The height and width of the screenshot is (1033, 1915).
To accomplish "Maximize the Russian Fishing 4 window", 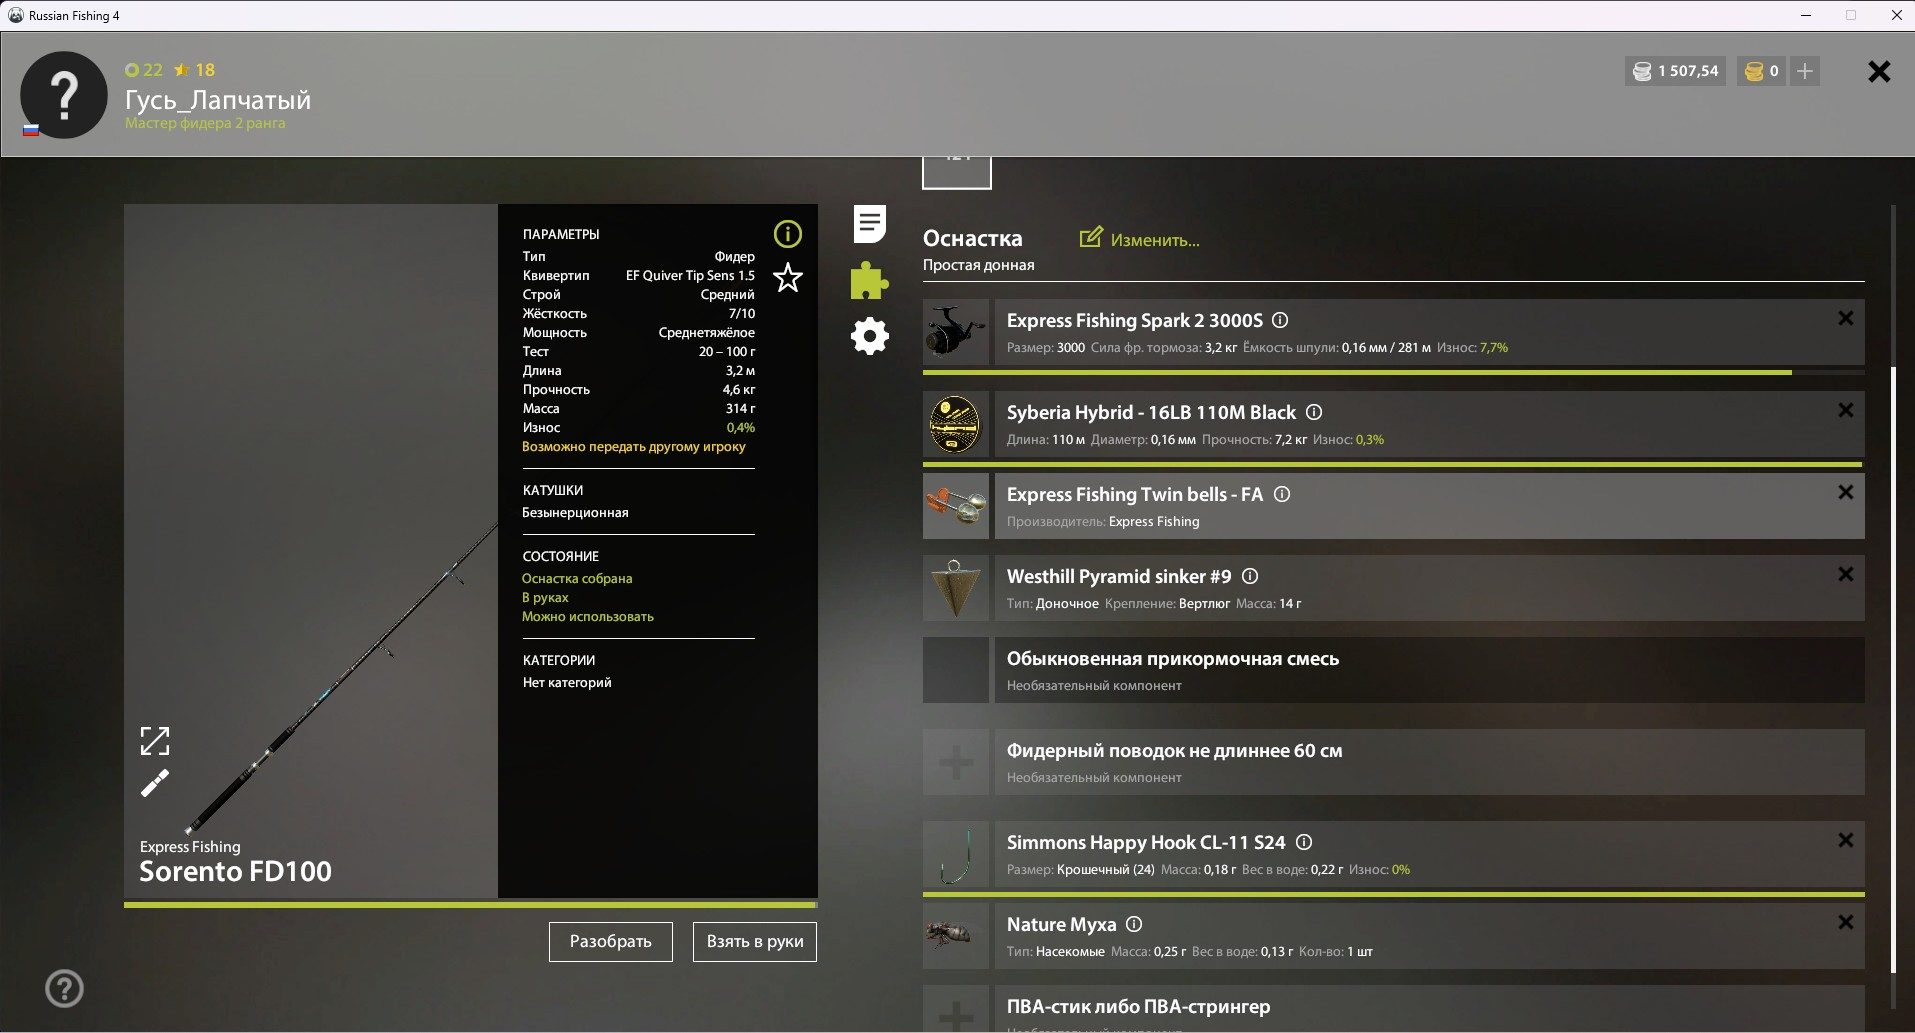I will [x=1851, y=15].
